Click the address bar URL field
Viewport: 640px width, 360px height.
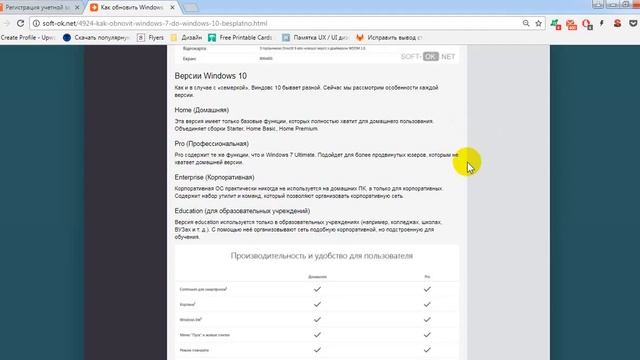point(278,23)
